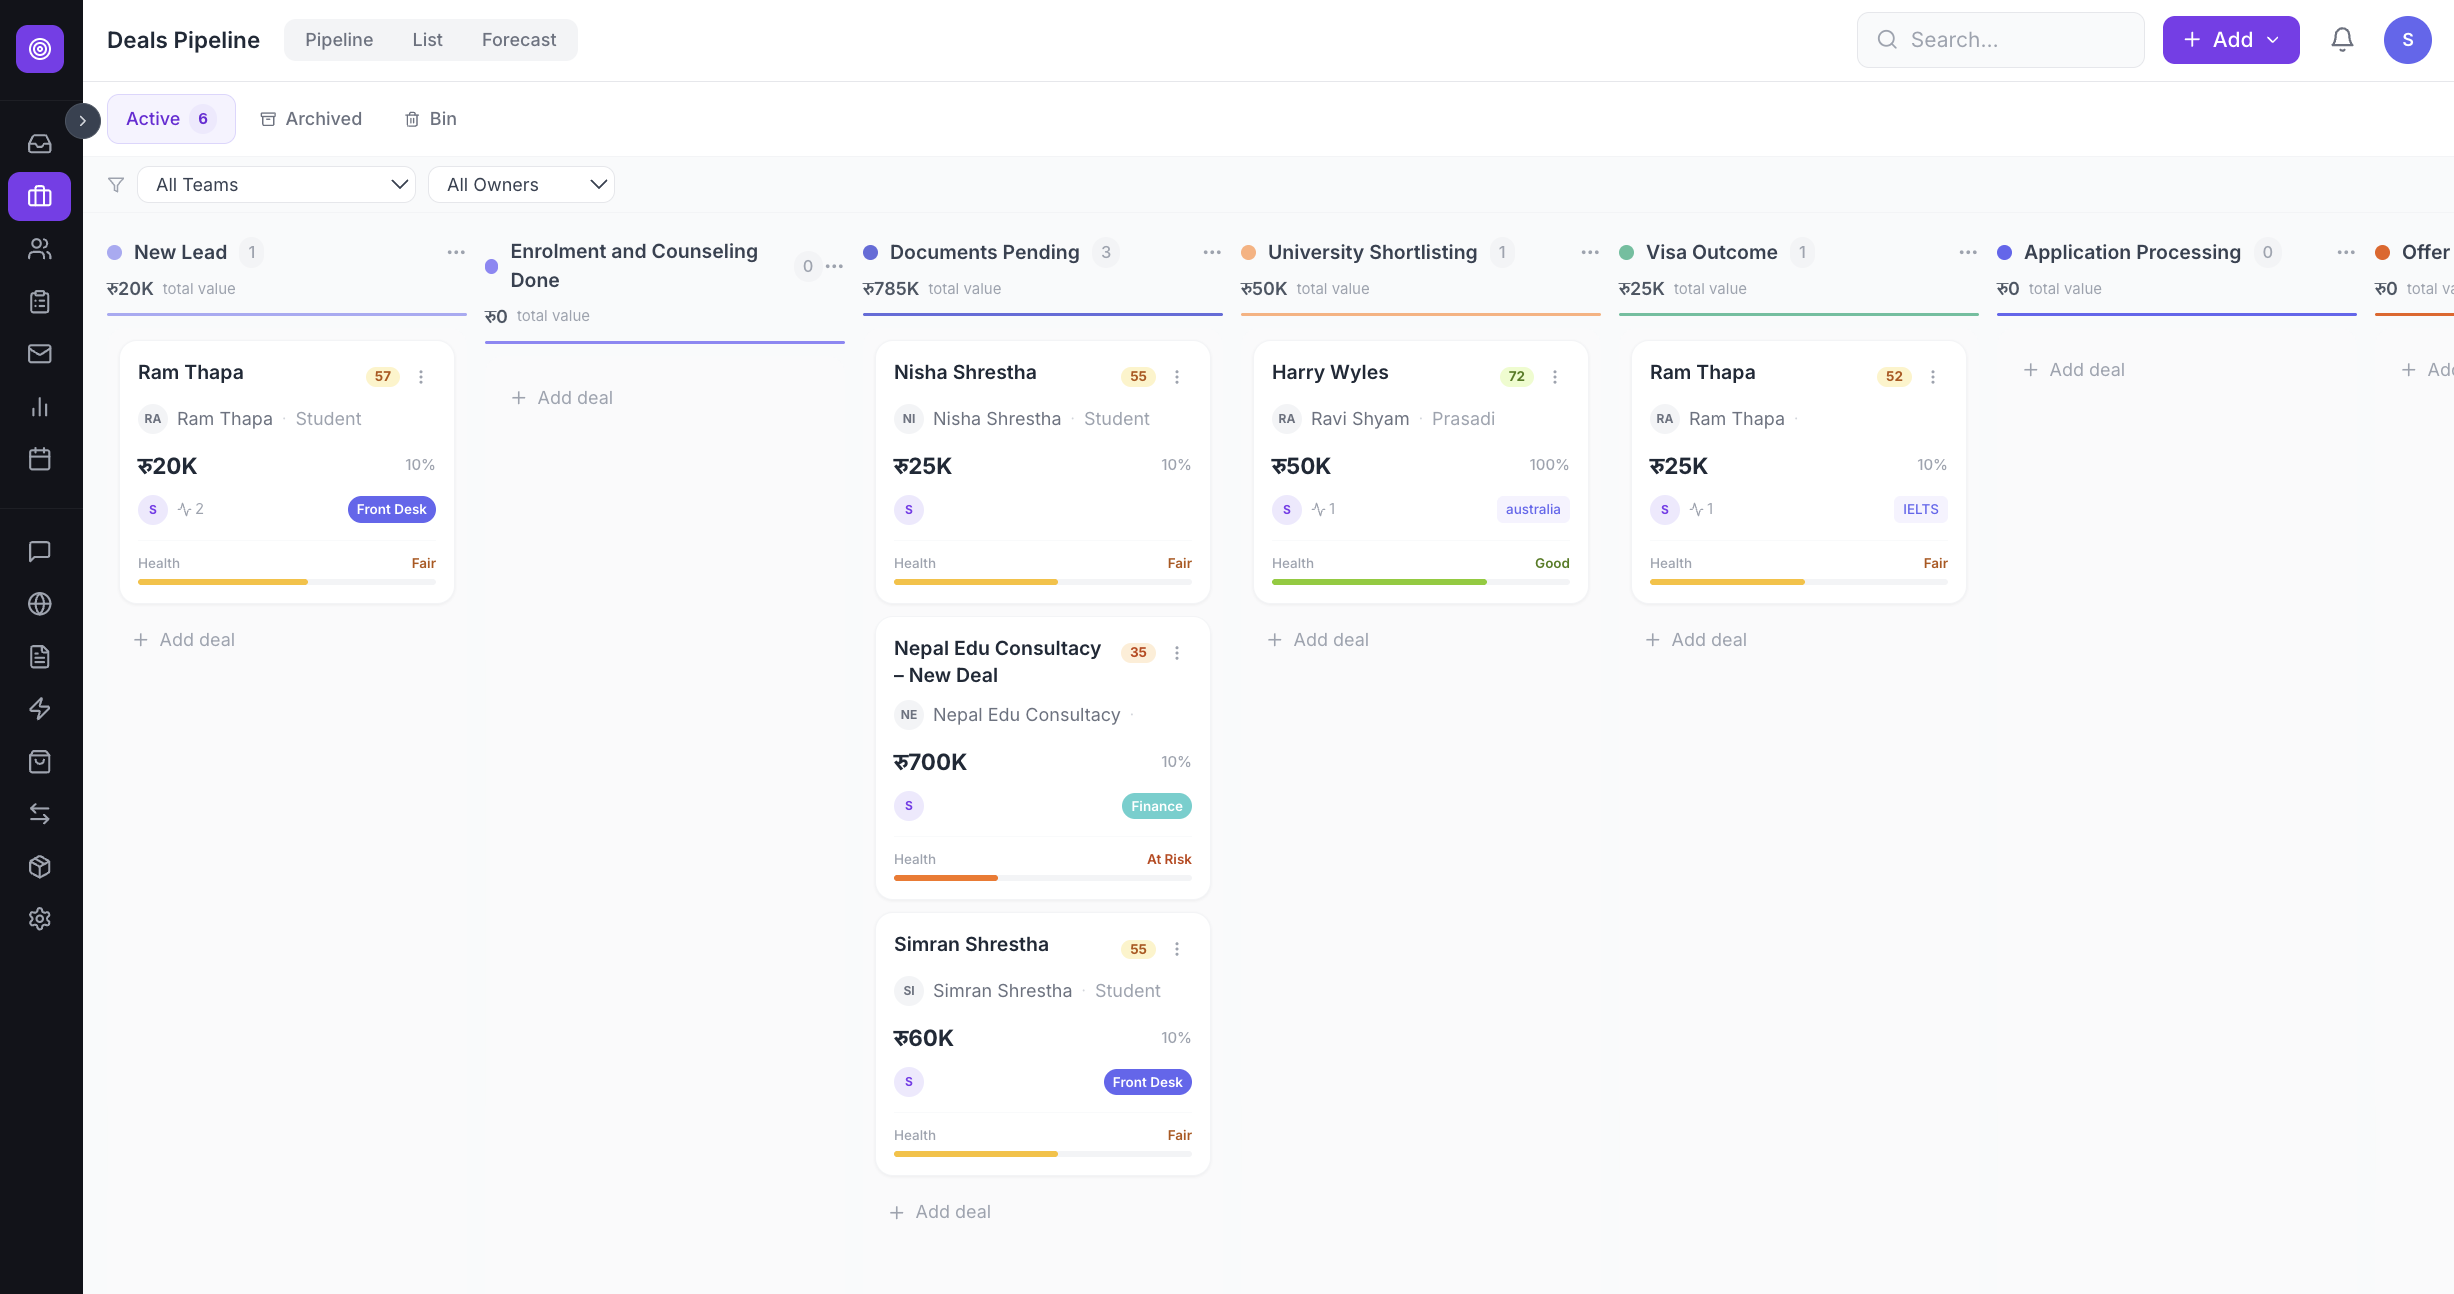Open the Bin tab
2454x1294 pixels.
(431, 119)
